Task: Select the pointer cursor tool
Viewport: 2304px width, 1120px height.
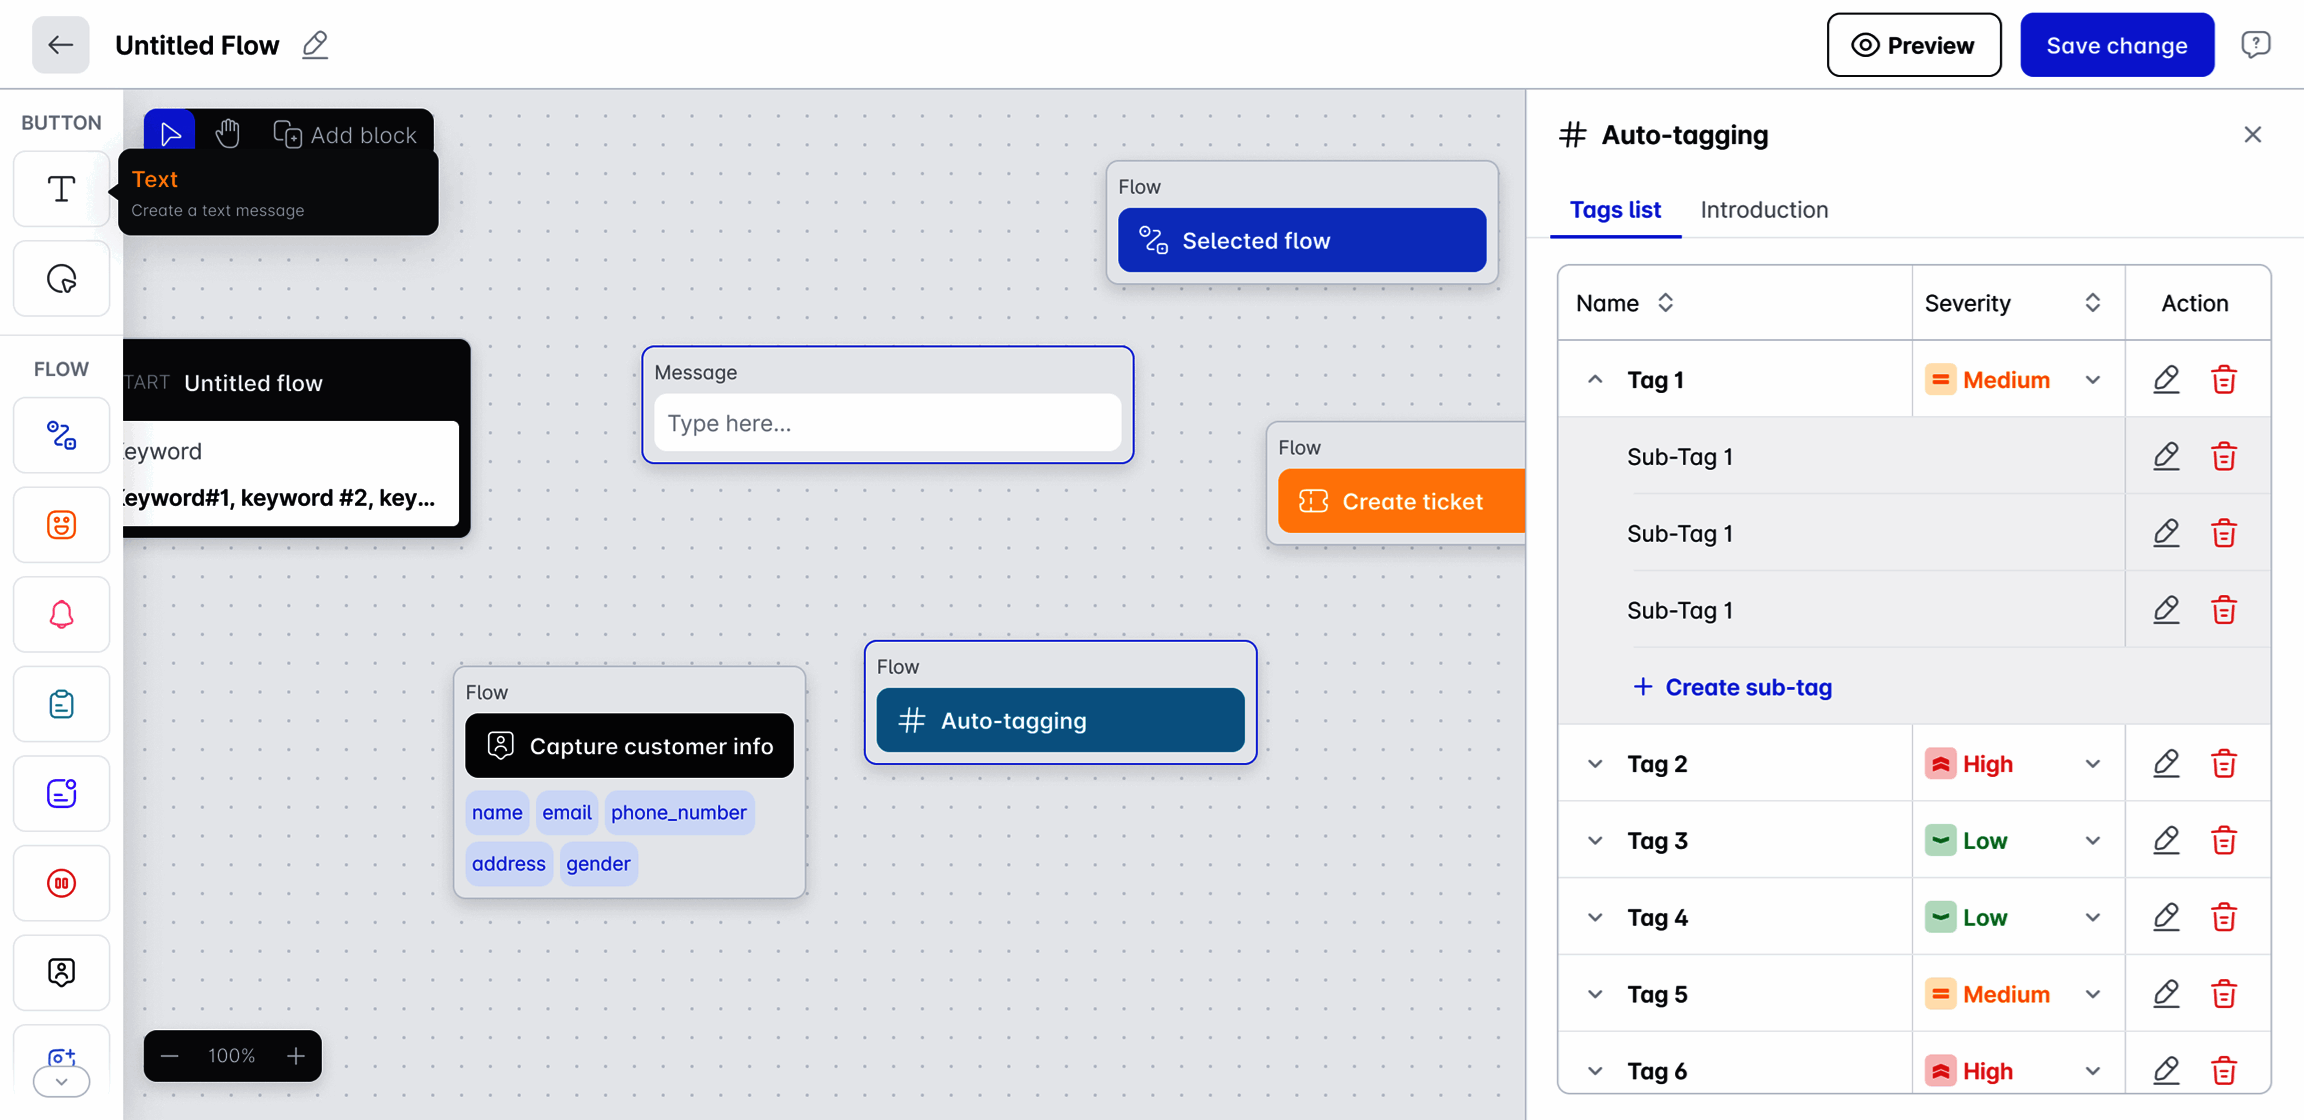Action: pyautogui.click(x=170, y=134)
